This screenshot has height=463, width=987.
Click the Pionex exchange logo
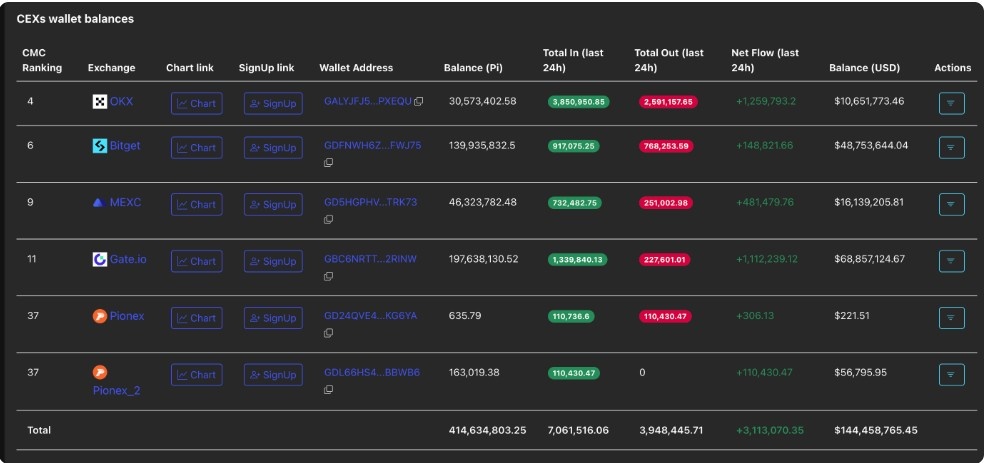point(99,316)
